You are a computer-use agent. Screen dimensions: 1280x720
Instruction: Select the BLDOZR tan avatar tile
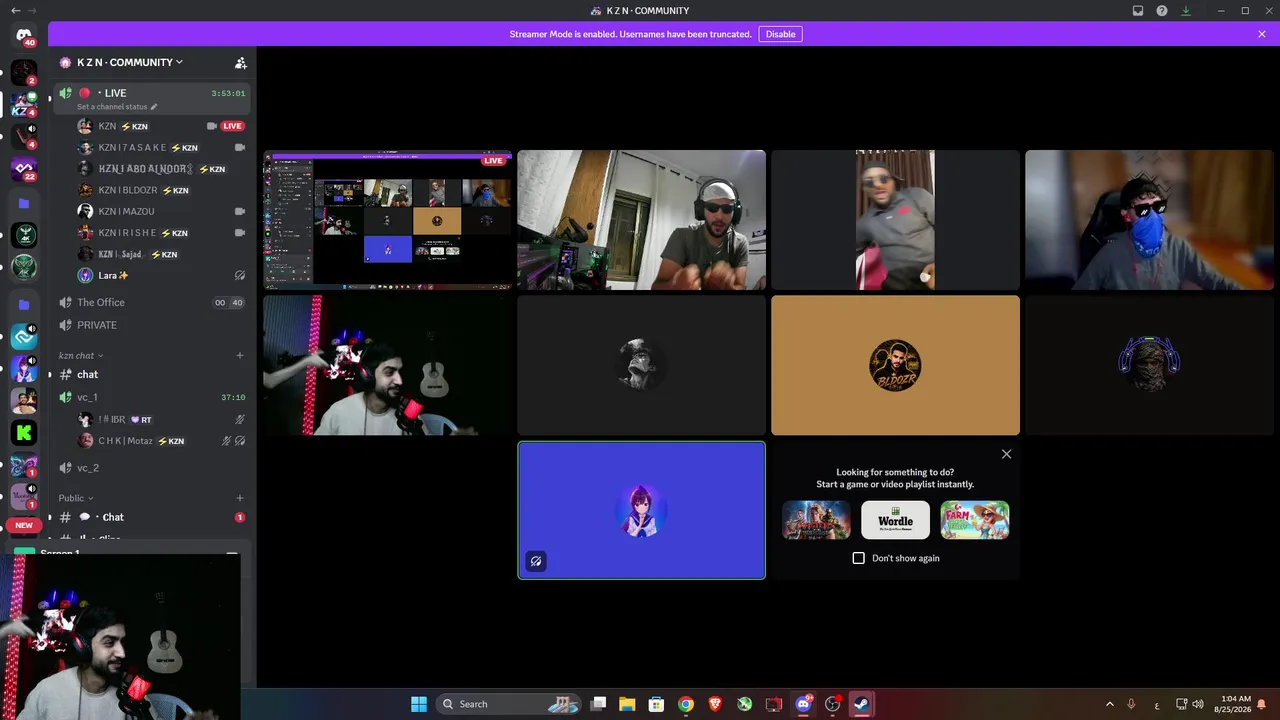(x=895, y=365)
